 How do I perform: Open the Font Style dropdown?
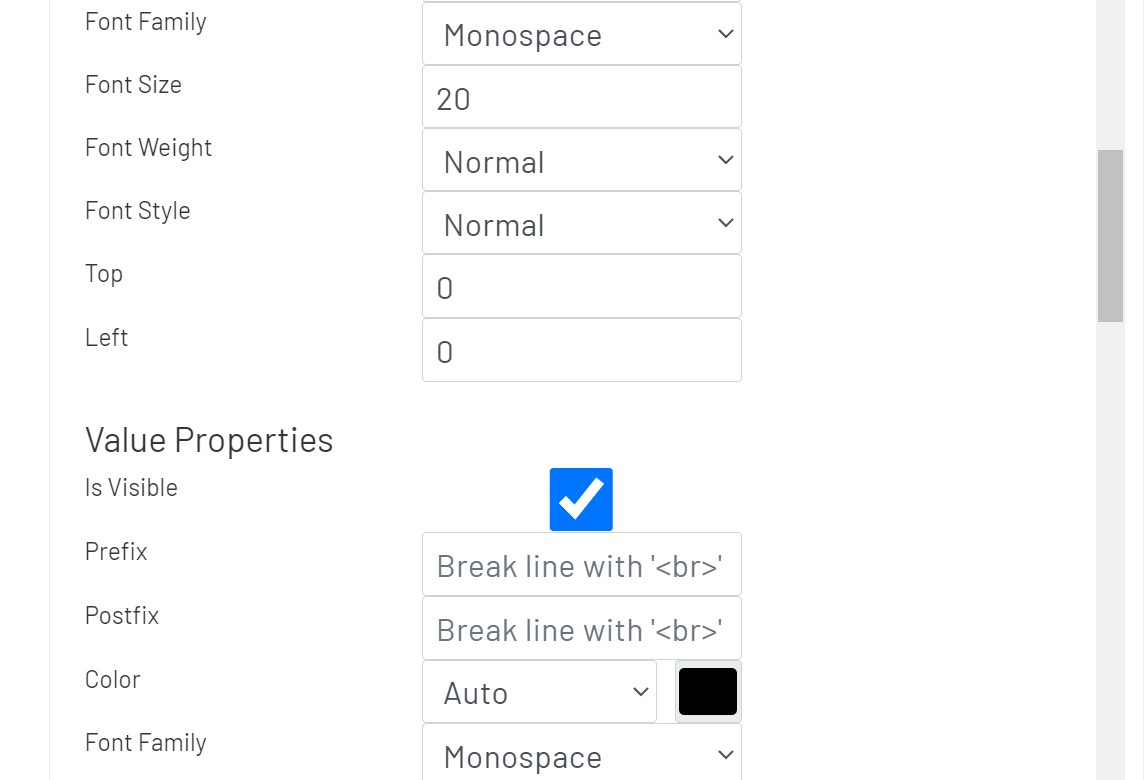click(581, 224)
